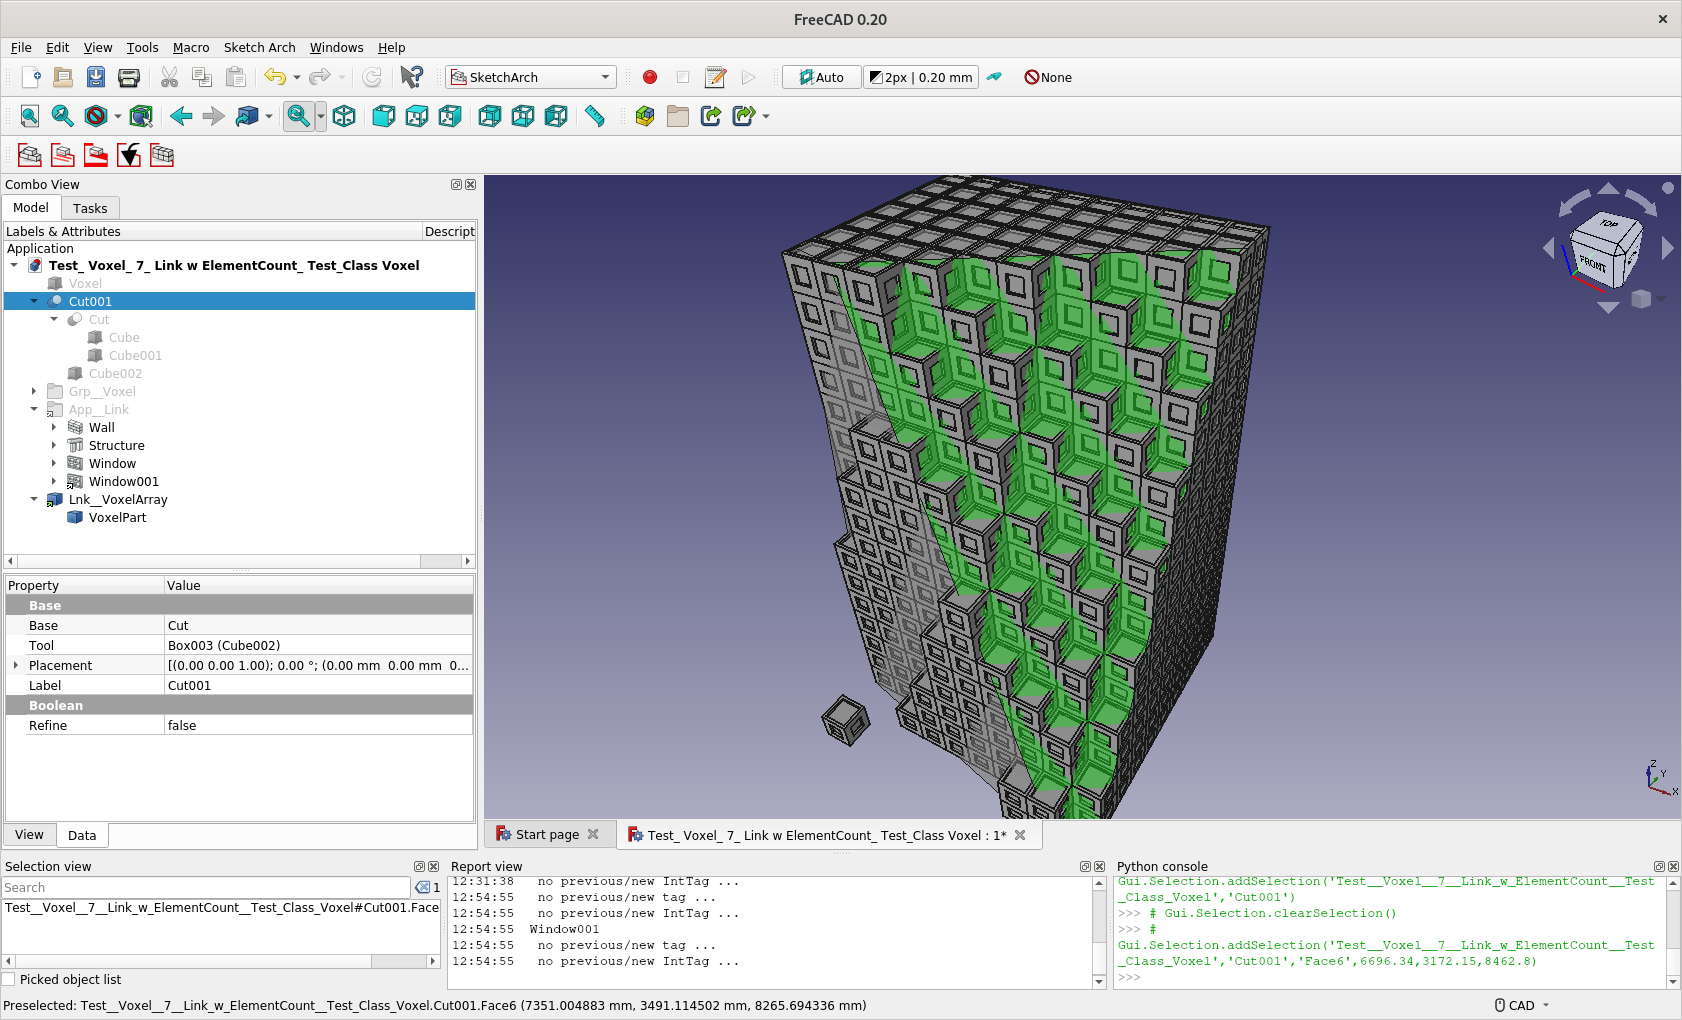Toggle the None snapping button
Image resolution: width=1682 pixels, height=1020 pixels.
(1047, 77)
